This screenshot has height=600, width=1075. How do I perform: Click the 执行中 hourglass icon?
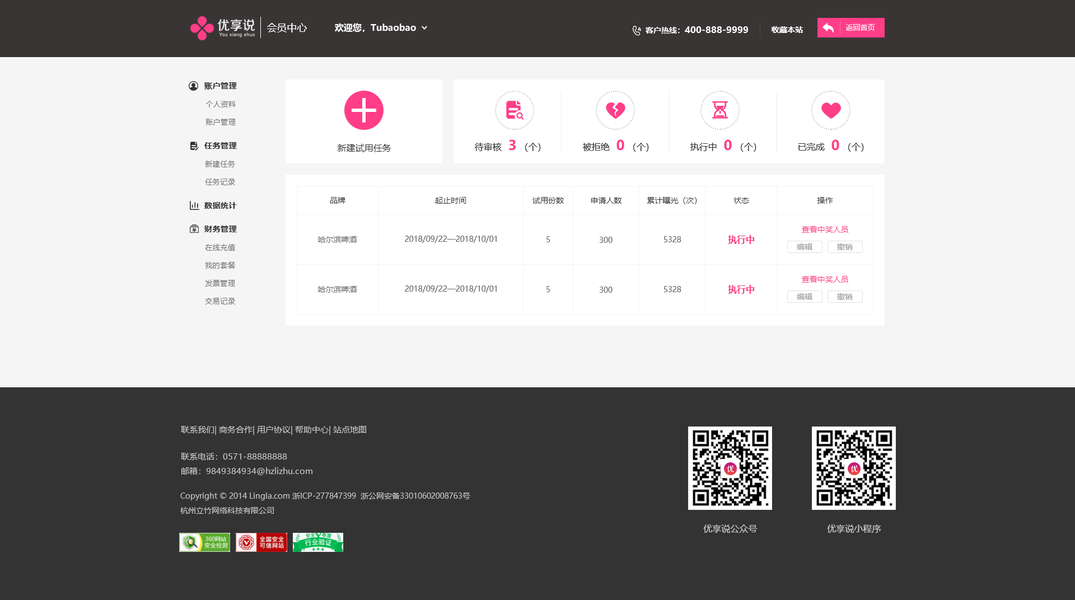(x=720, y=110)
